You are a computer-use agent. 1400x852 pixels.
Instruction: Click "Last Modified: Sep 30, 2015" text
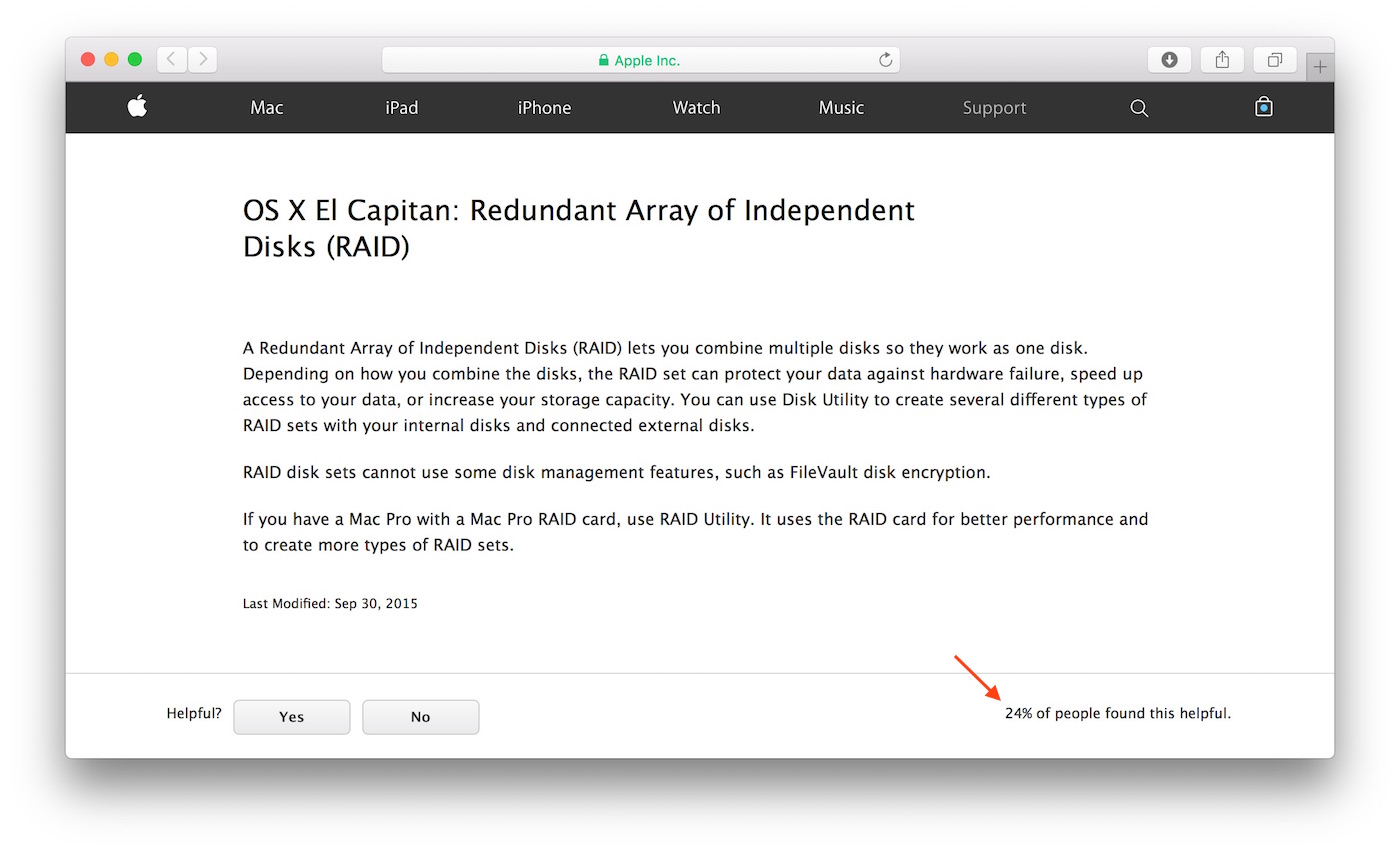coord(330,604)
